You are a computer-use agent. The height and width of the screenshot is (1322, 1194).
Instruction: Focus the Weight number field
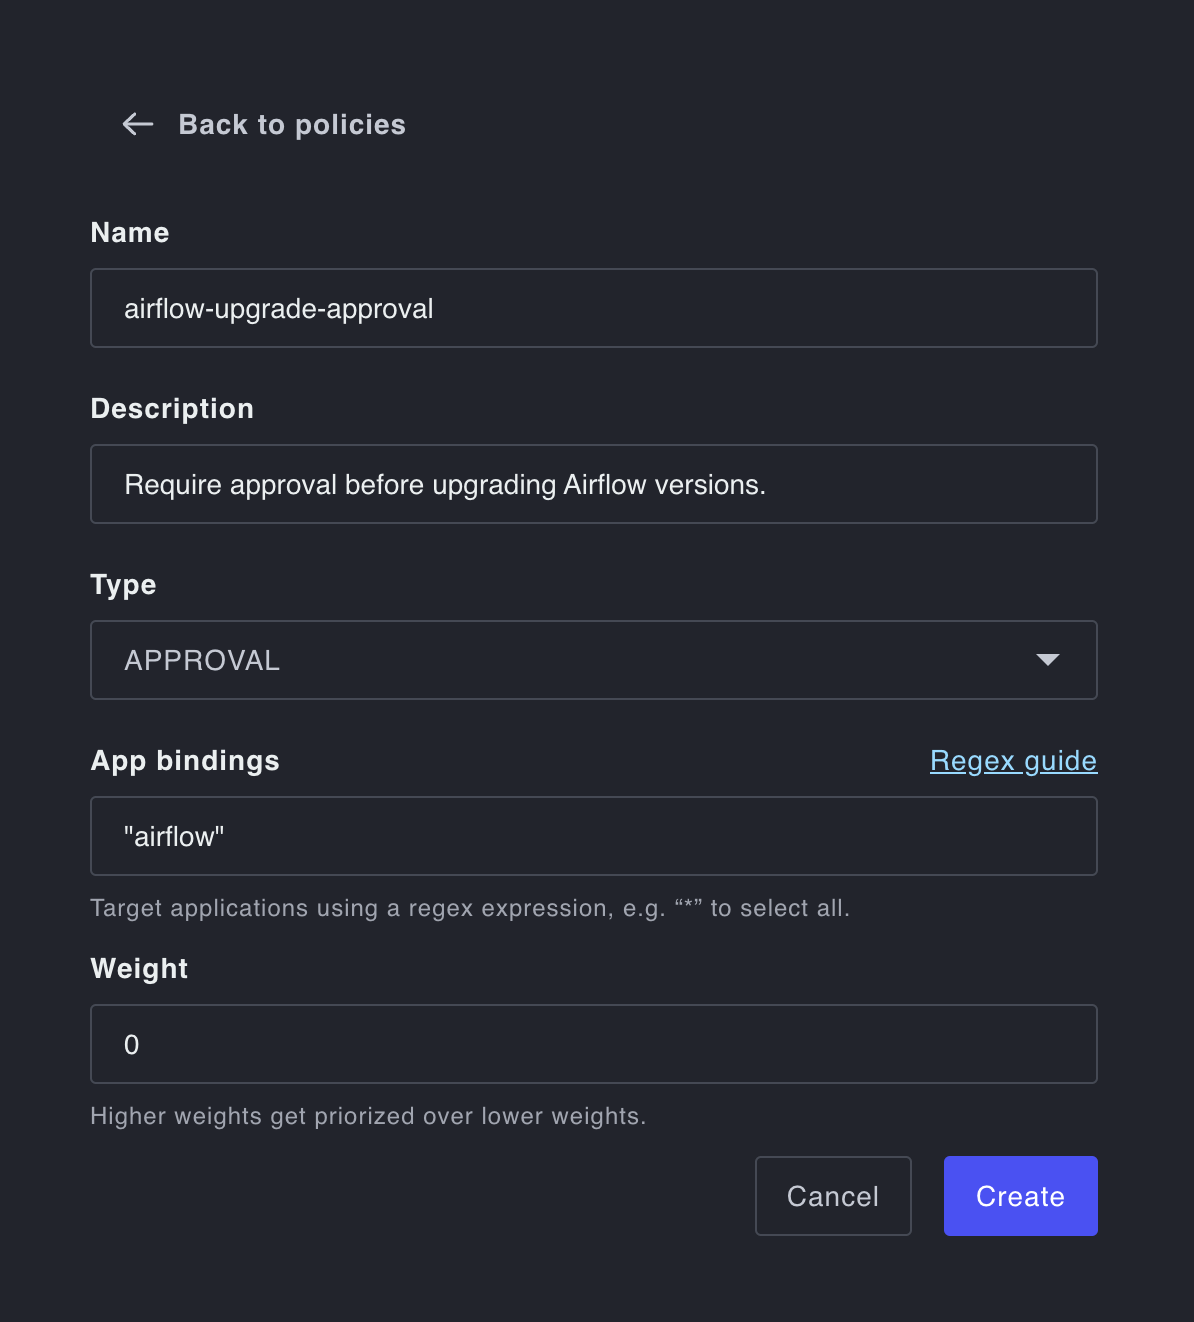click(x=593, y=1044)
